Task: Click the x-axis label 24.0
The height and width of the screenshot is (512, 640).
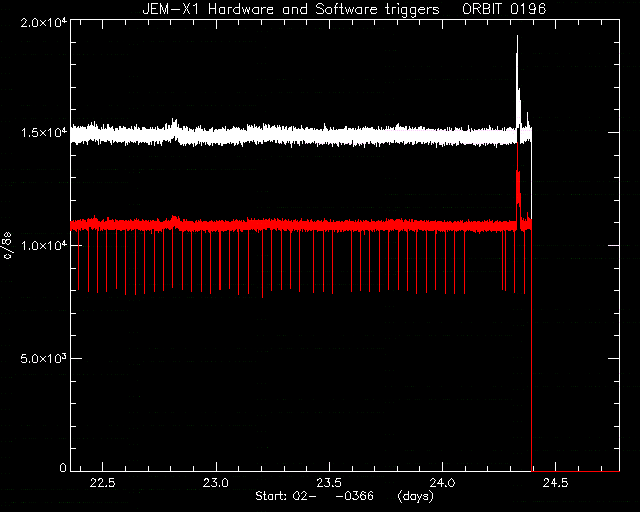Action: 443,483
